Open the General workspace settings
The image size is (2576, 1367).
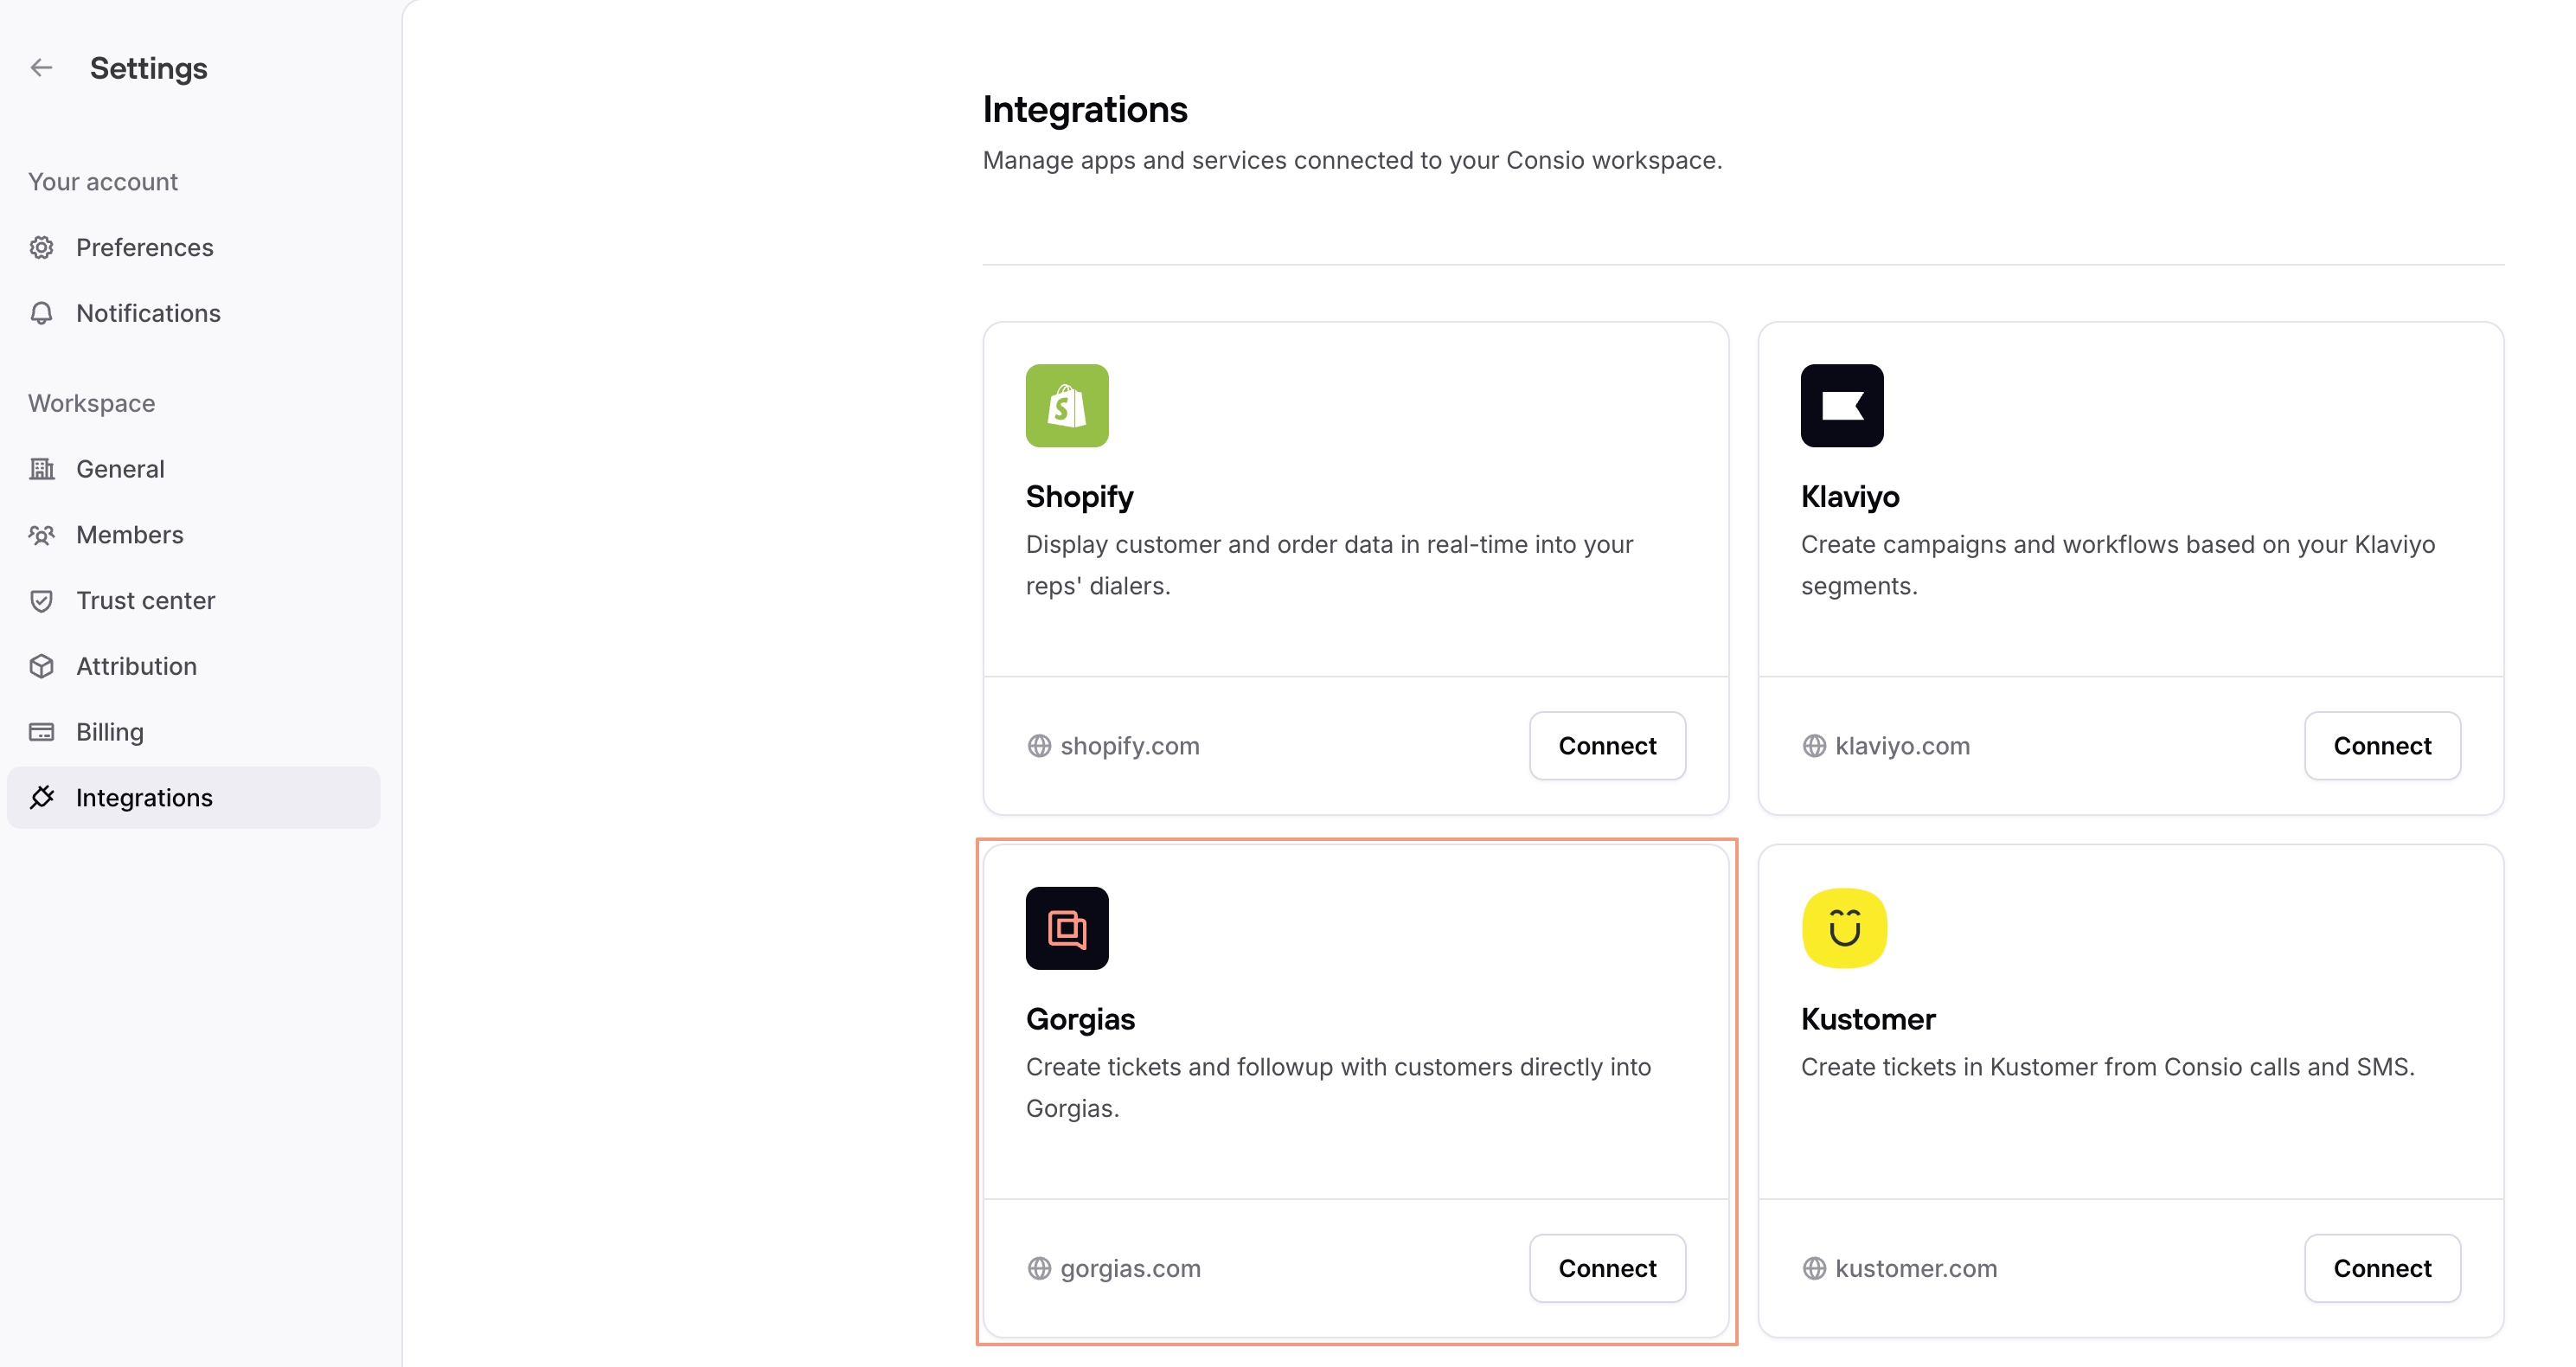(120, 469)
